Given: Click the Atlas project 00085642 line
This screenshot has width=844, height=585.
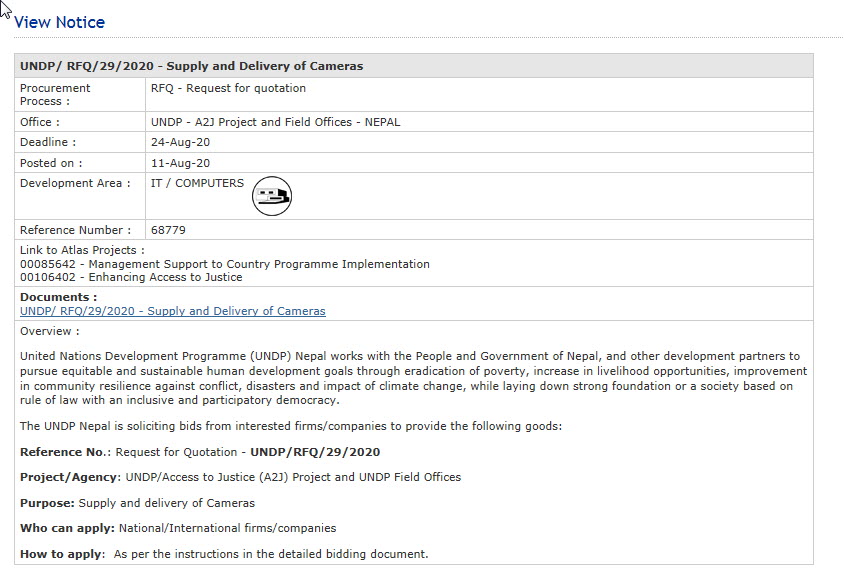Looking at the screenshot, I should (x=224, y=264).
